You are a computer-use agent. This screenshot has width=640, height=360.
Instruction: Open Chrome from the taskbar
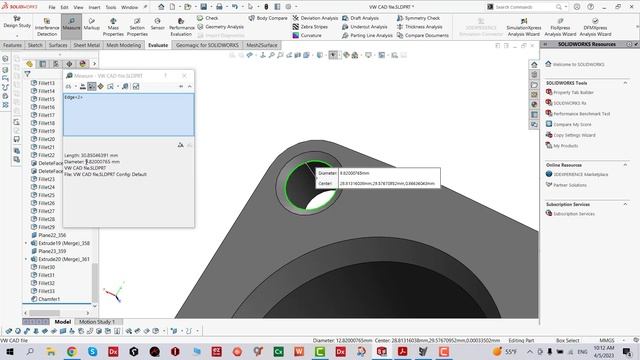(x=72, y=351)
